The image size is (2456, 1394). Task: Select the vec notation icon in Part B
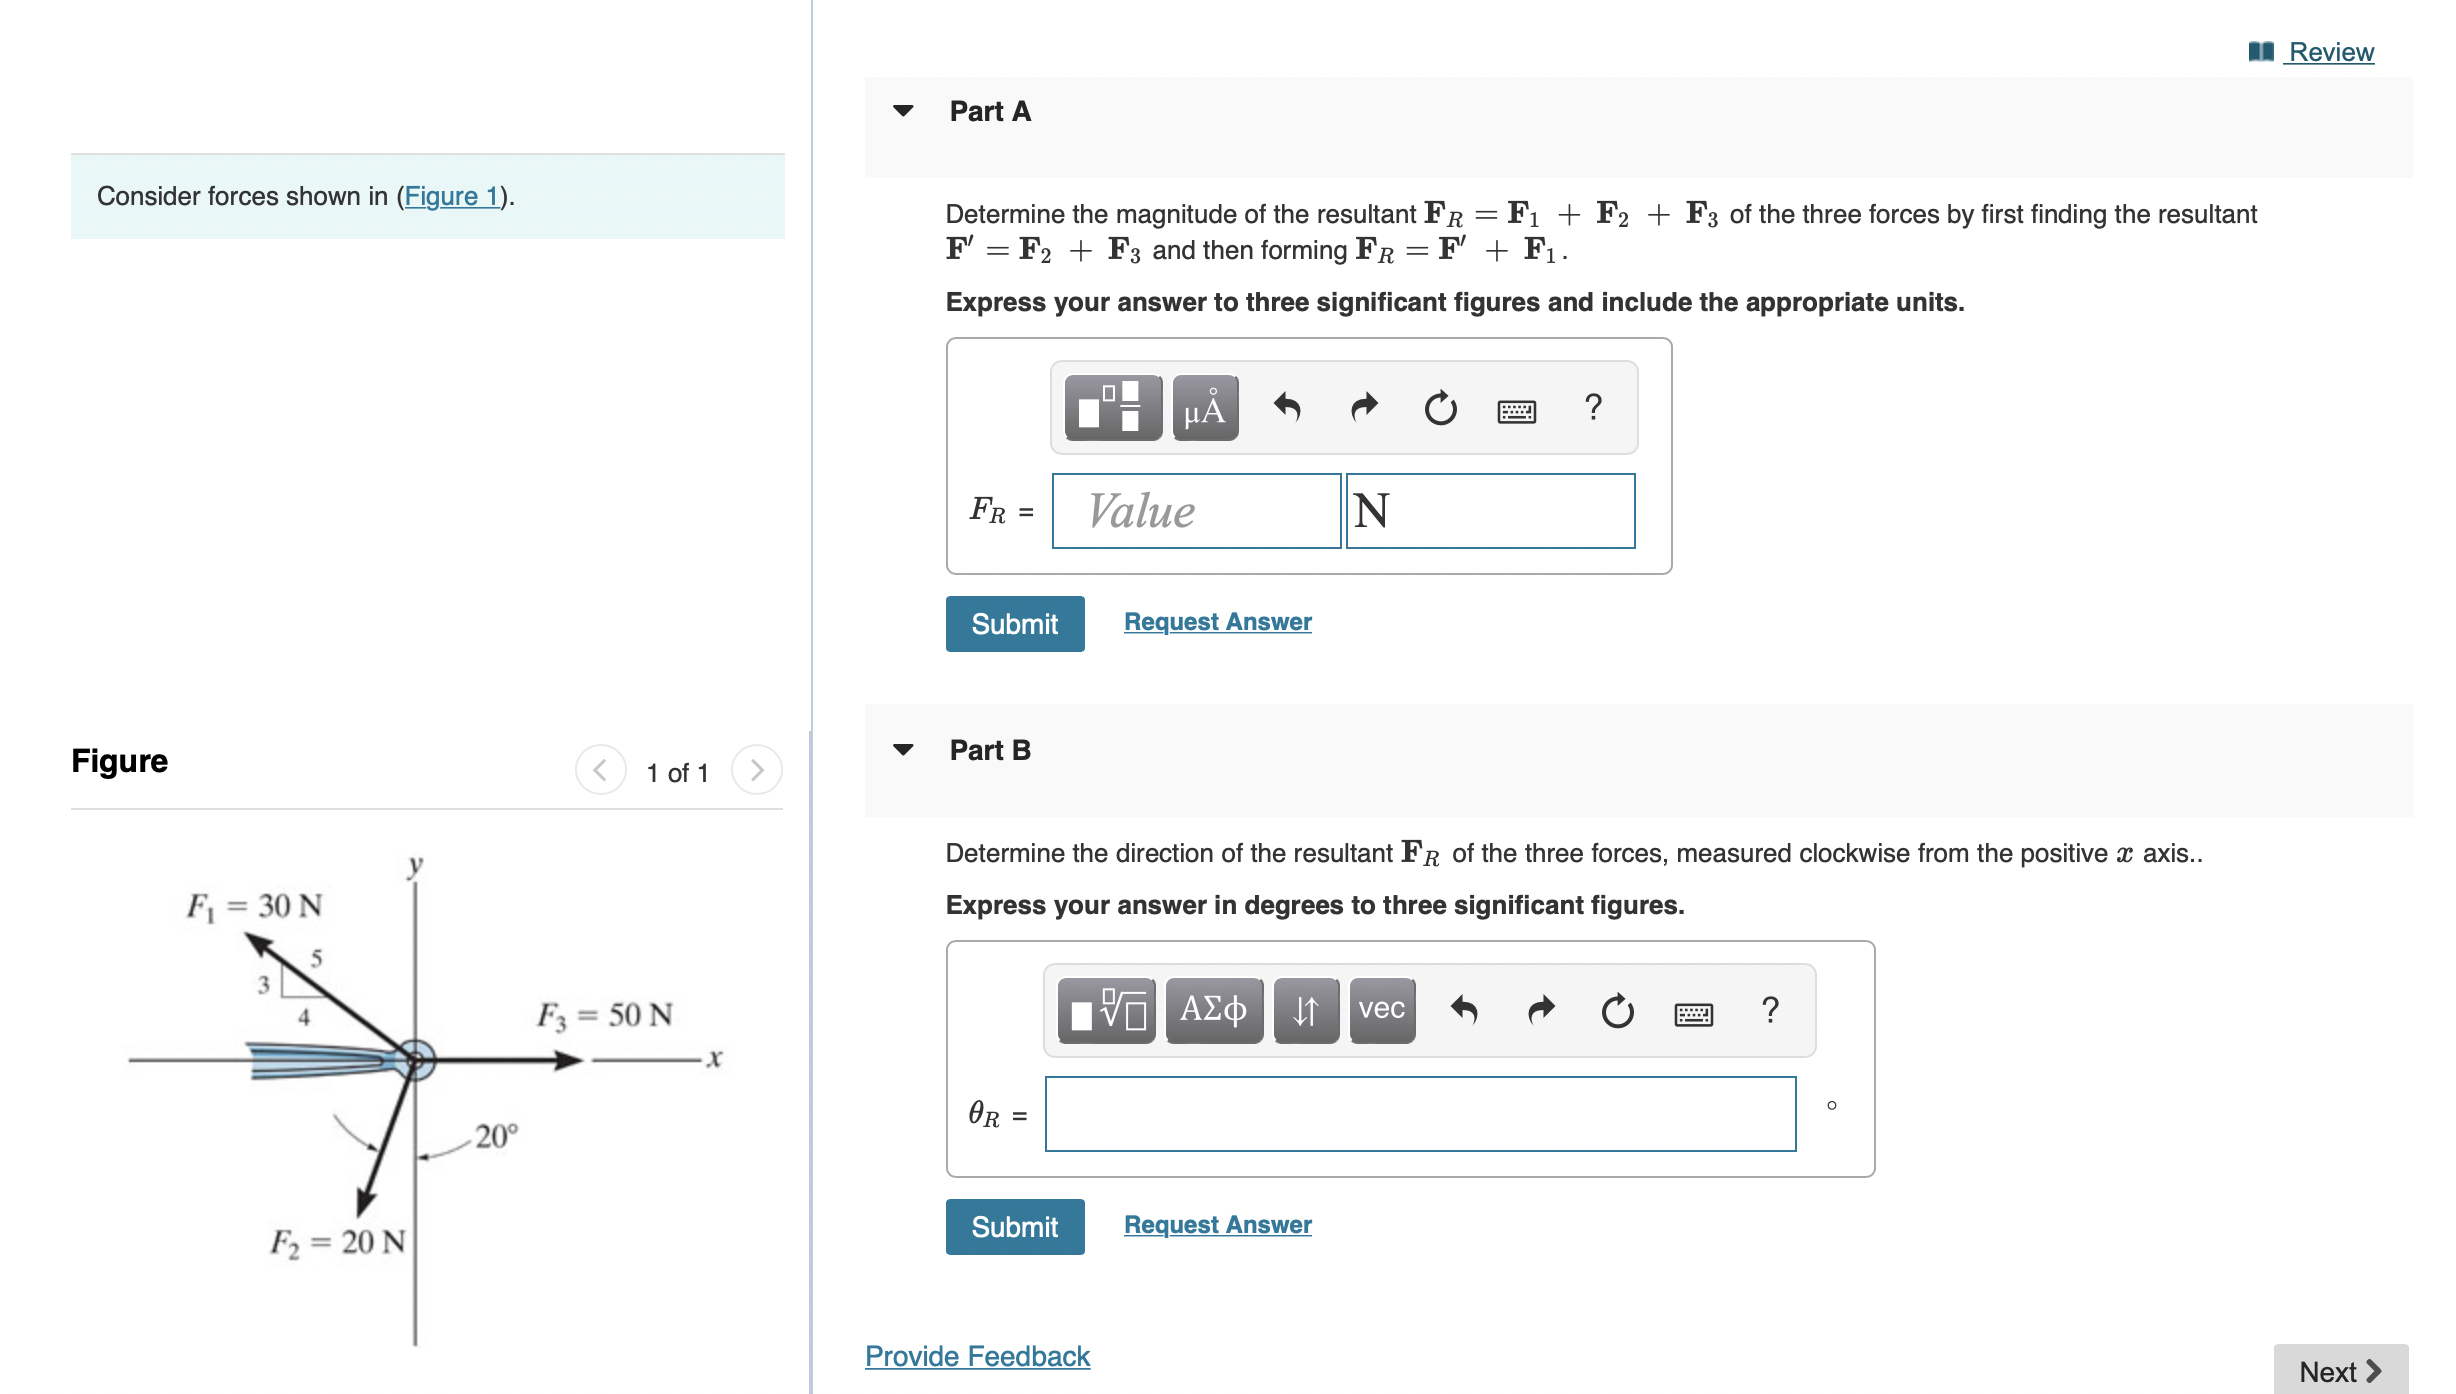coord(1380,1010)
